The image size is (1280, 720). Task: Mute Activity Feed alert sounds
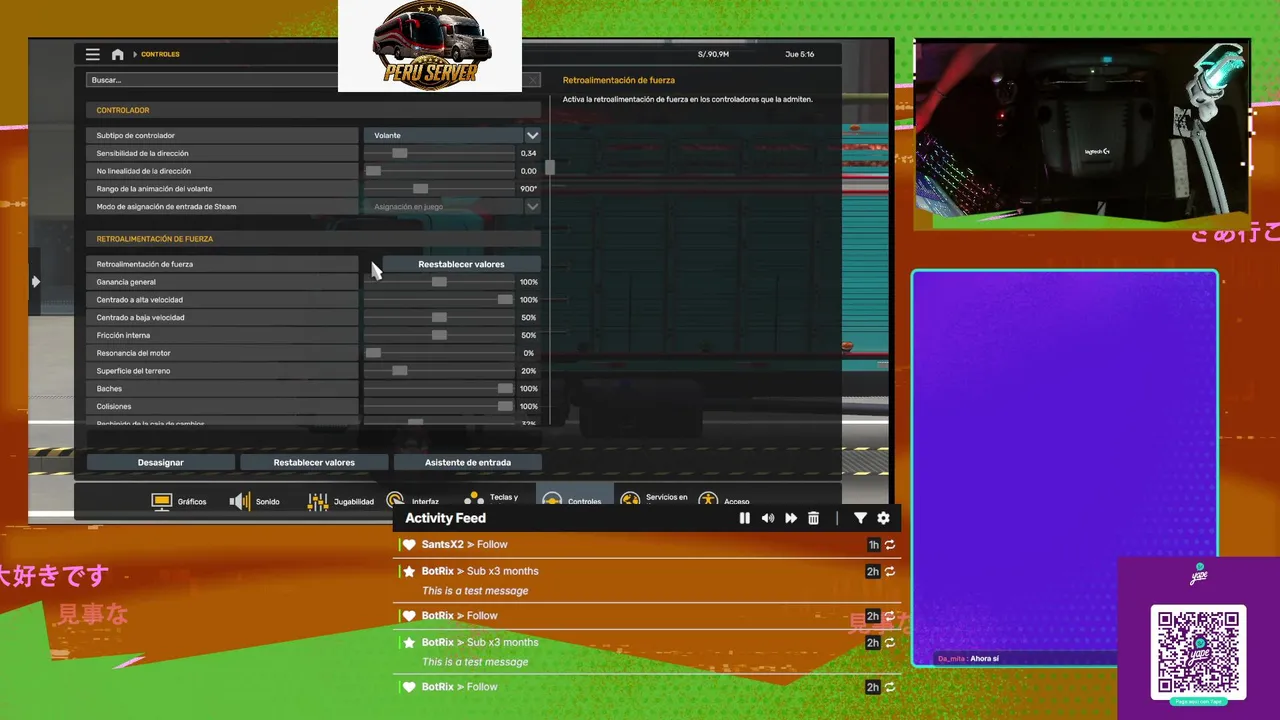[x=767, y=518]
